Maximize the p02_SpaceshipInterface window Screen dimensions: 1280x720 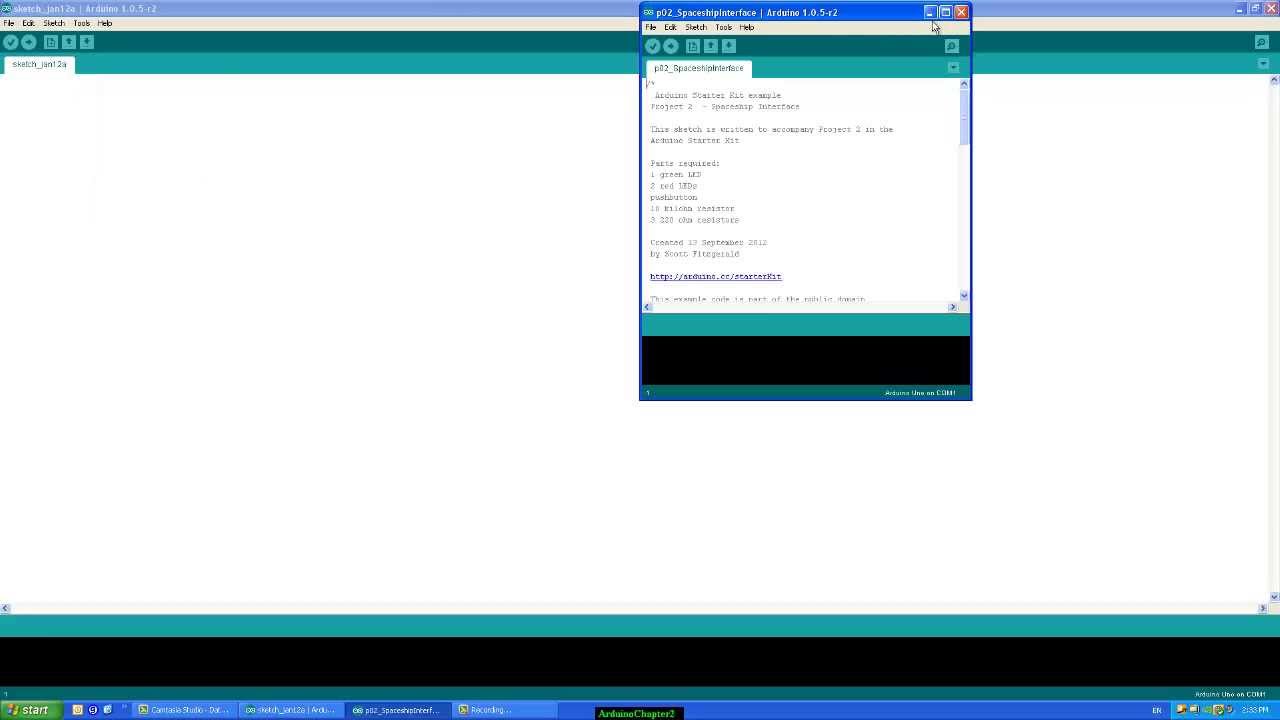click(945, 12)
